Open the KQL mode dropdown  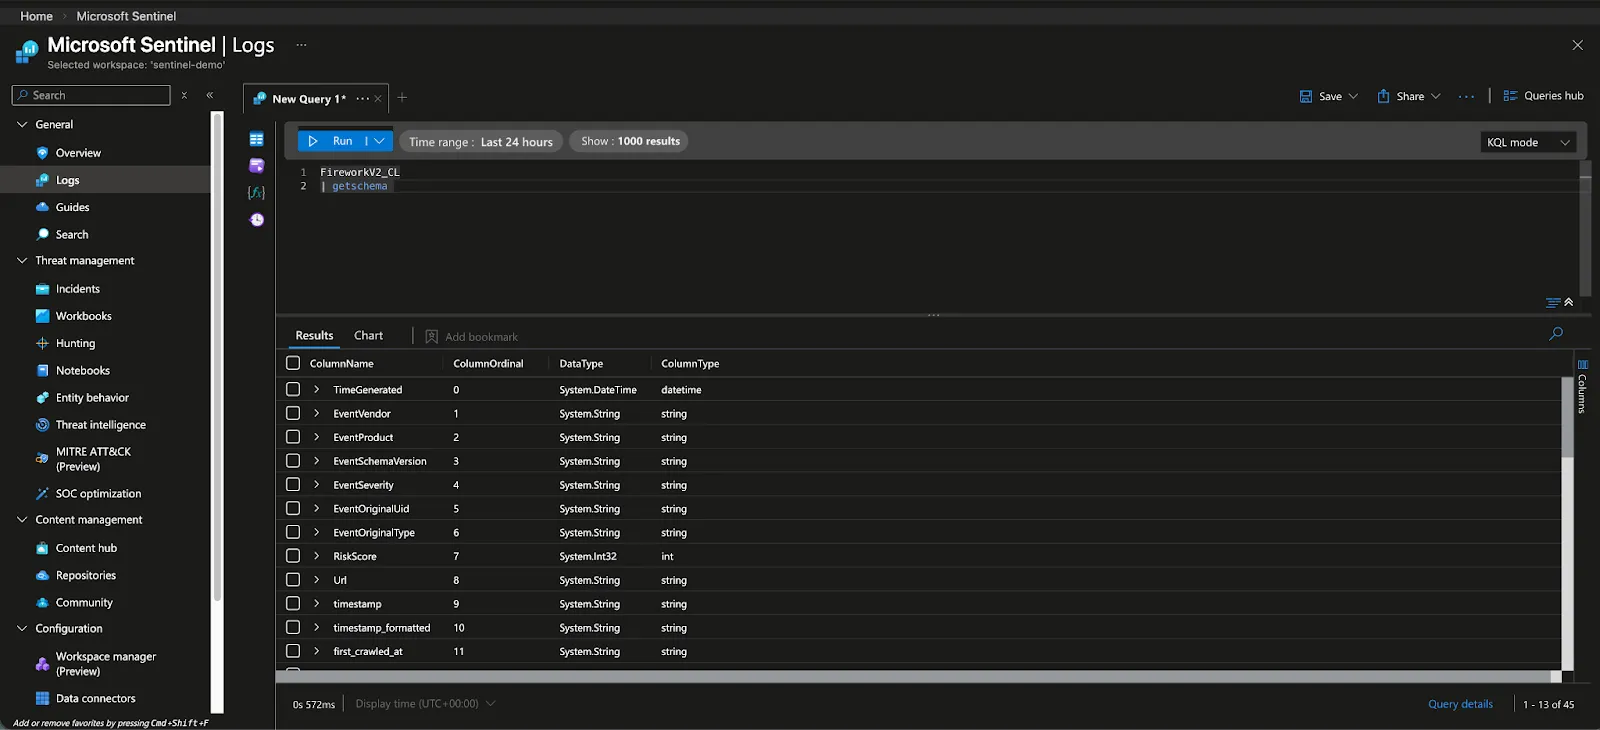(x=1528, y=142)
